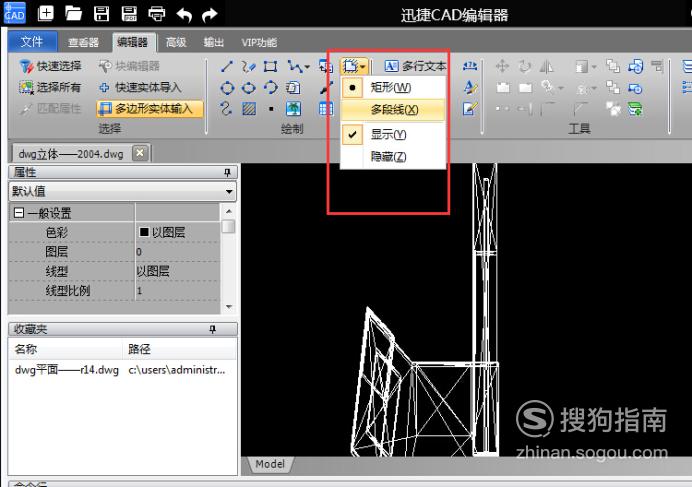Print the drawing with the printer icon
692x487 pixels.
pos(157,14)
